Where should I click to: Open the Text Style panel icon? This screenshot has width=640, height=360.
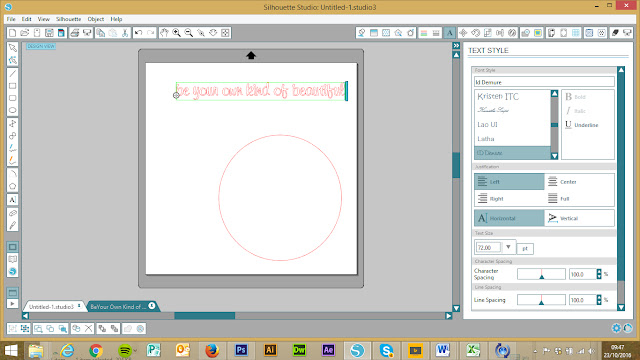pyautogui.click(x=449, y=33)
